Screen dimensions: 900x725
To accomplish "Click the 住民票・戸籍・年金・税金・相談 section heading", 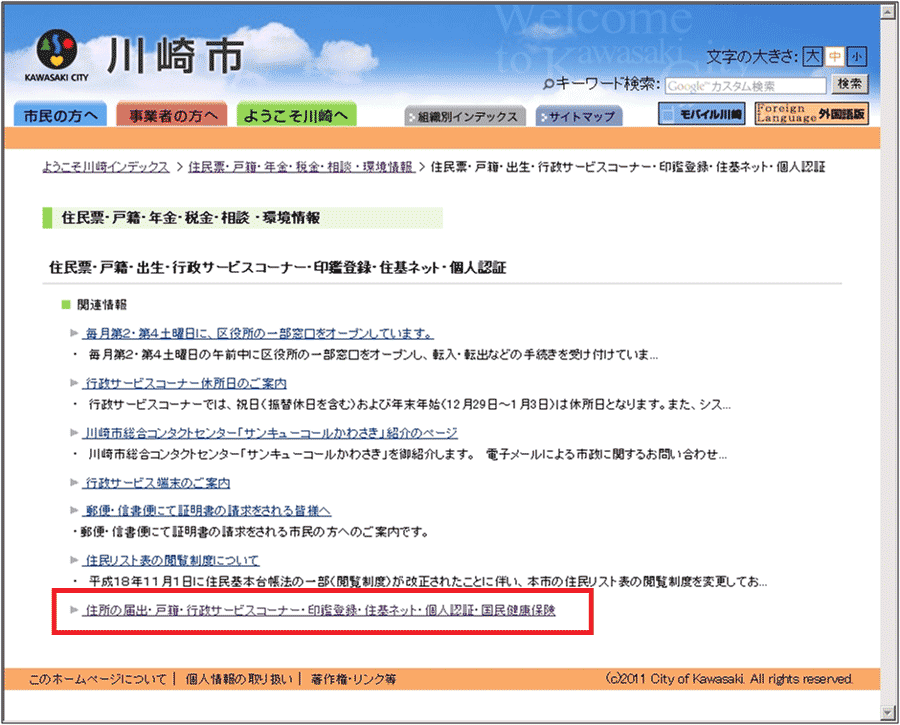I will point(191,218).
